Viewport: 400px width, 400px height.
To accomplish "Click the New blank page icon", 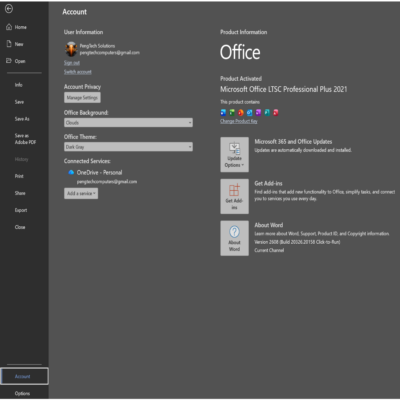I will pos(9,44).
